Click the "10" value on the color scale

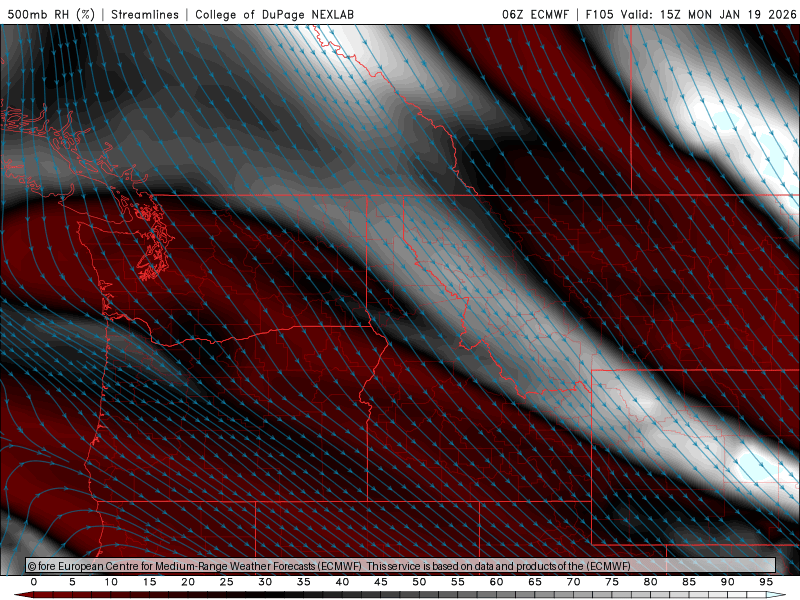pos(111,582)
